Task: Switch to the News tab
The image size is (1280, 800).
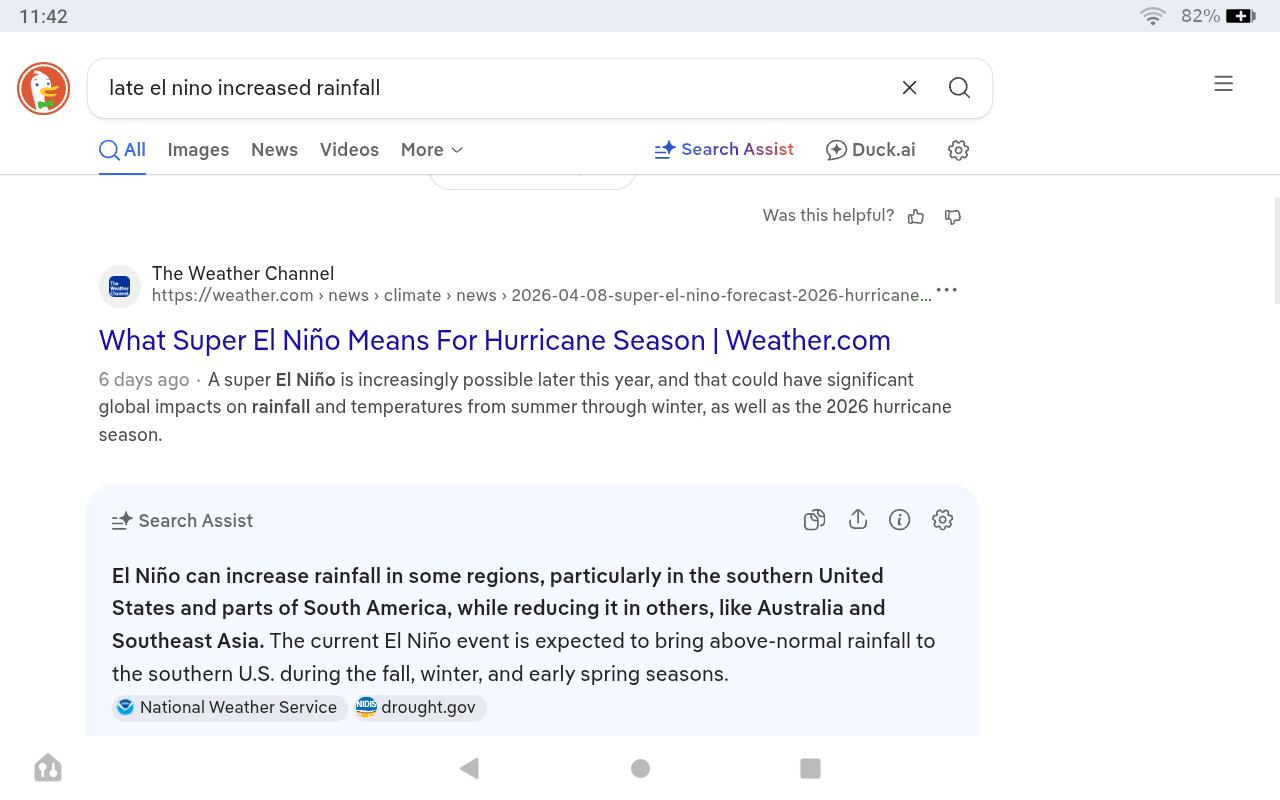Action: tap(274, 150)
